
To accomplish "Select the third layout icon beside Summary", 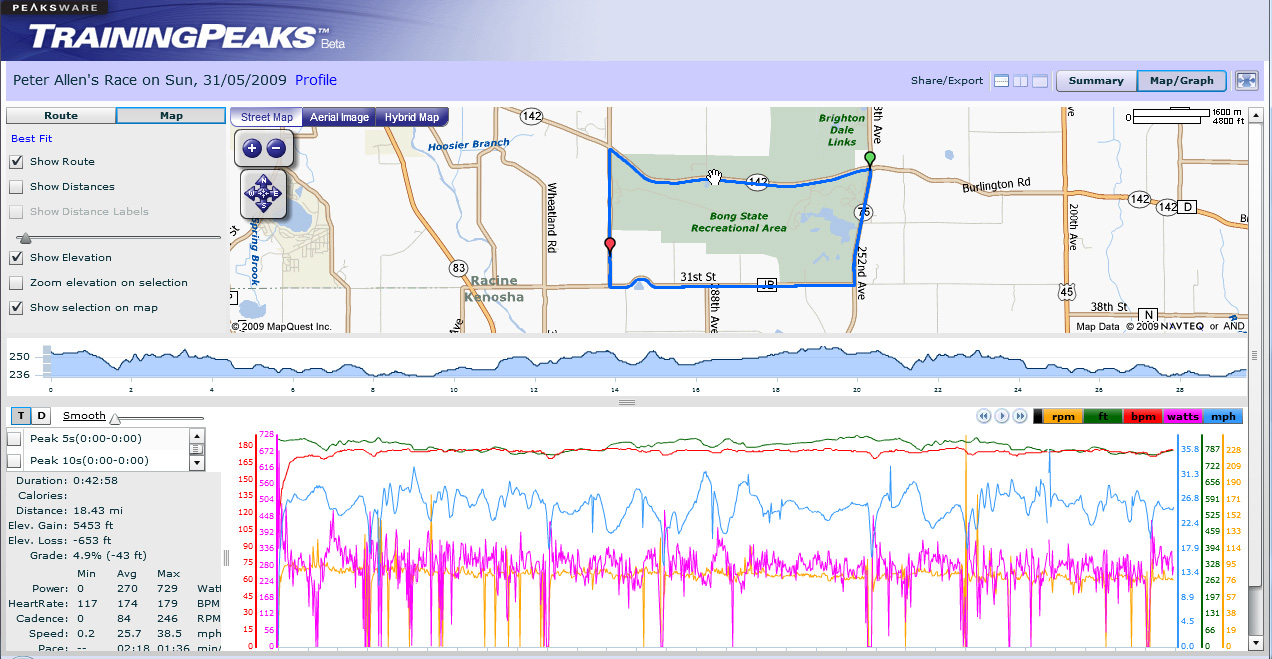I will 1040,81.
